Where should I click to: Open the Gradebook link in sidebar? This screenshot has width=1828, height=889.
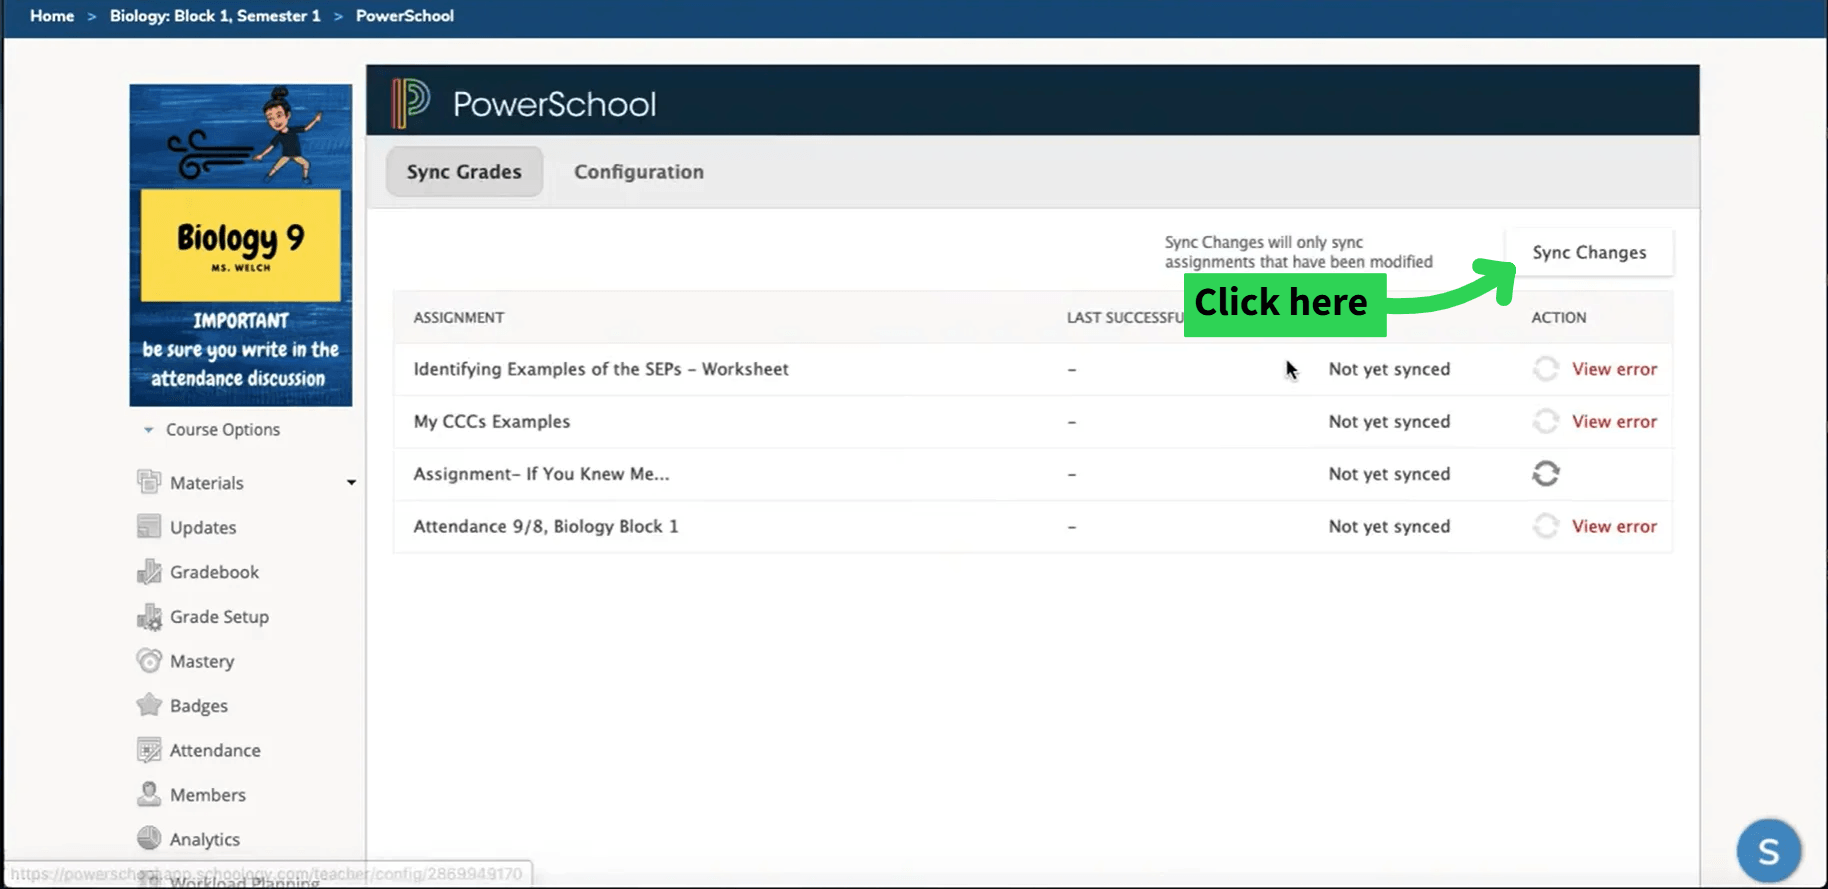click(x=214, y=572)
